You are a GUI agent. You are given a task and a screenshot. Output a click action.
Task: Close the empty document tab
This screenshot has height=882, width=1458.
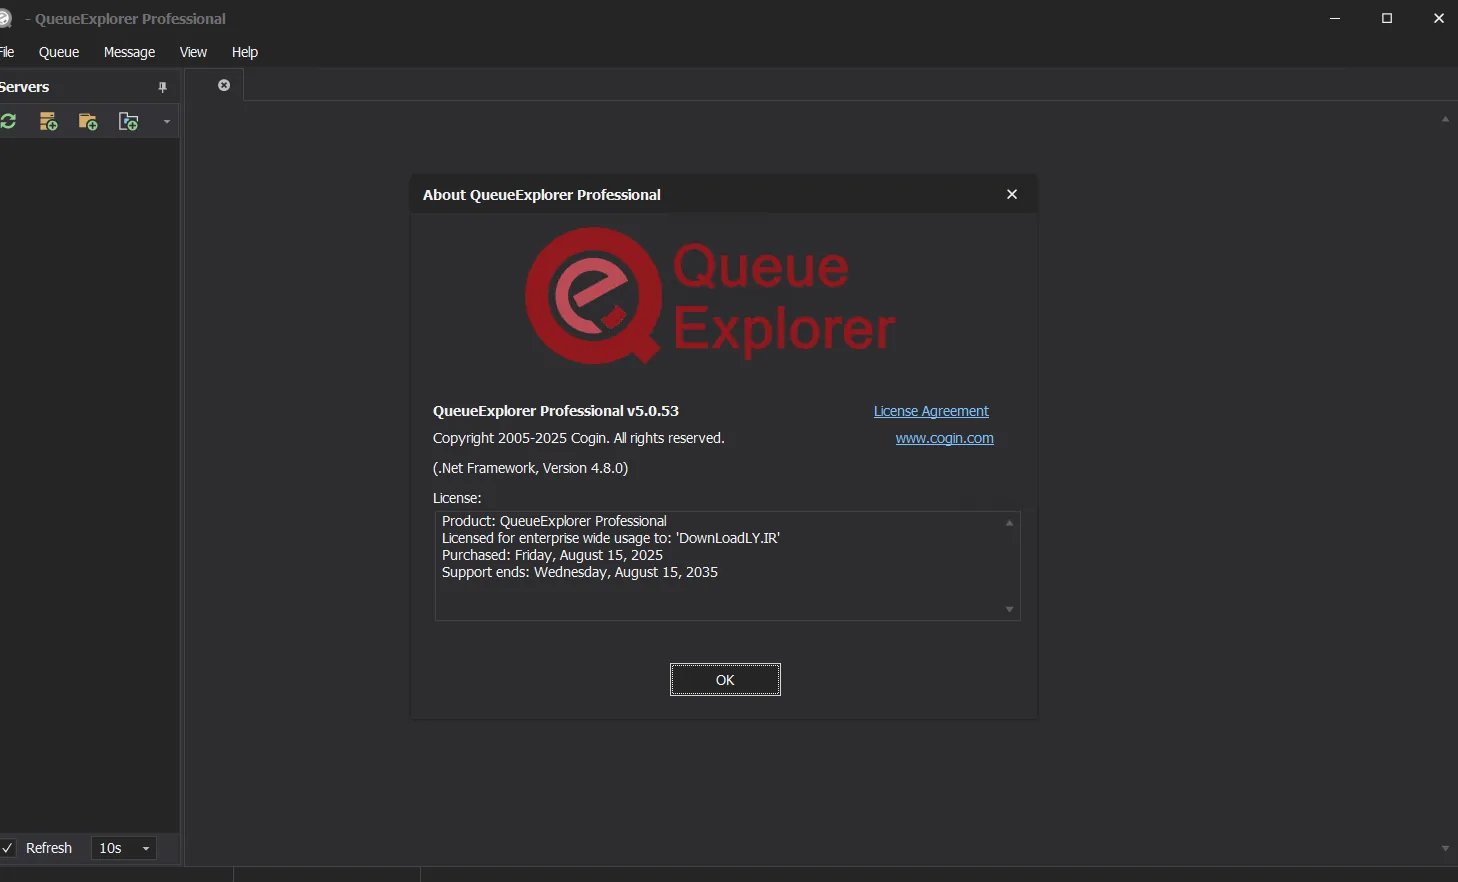(224, 85)
